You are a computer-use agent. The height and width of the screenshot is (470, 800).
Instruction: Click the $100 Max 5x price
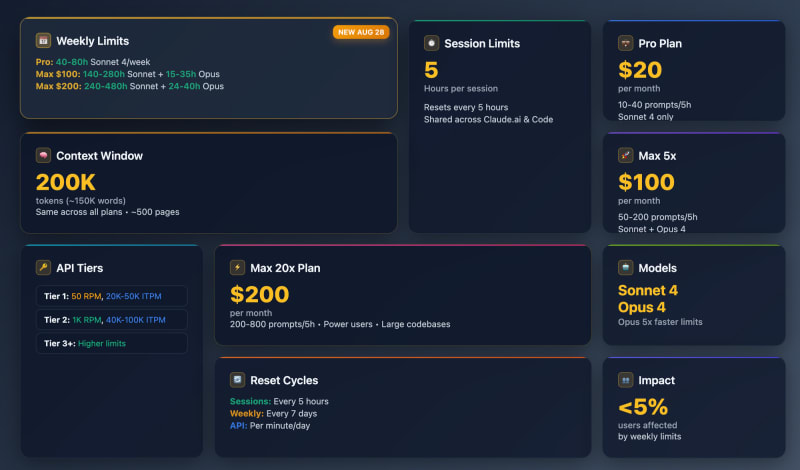click(x=646, y=182)
